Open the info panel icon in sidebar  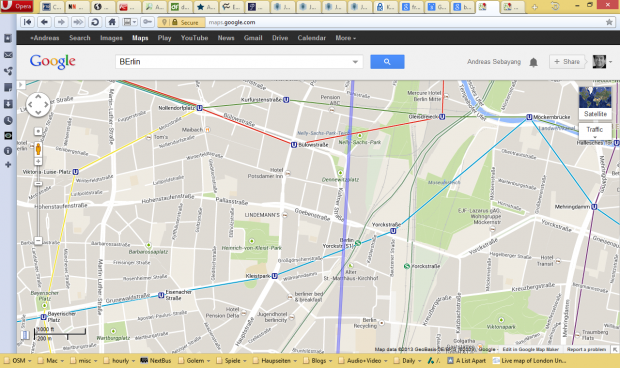8,151
